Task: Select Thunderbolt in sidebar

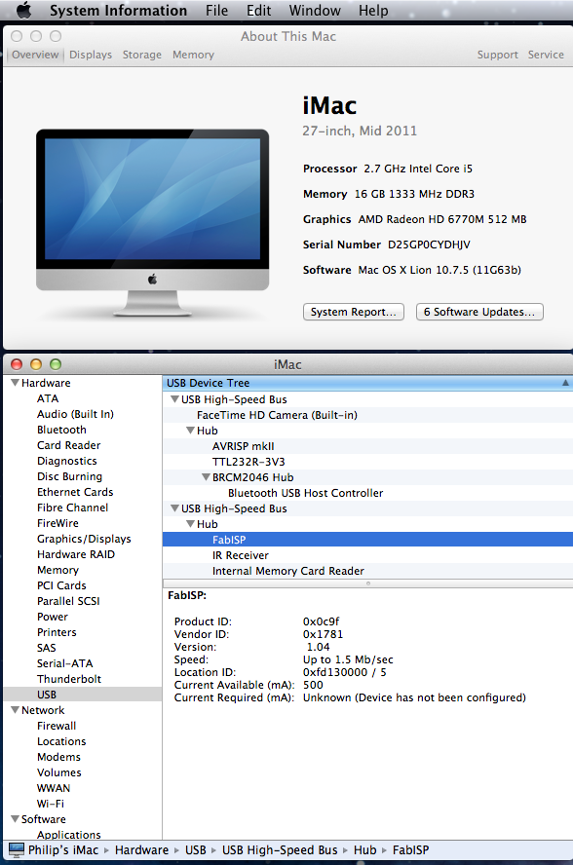Action: [69, 679]
